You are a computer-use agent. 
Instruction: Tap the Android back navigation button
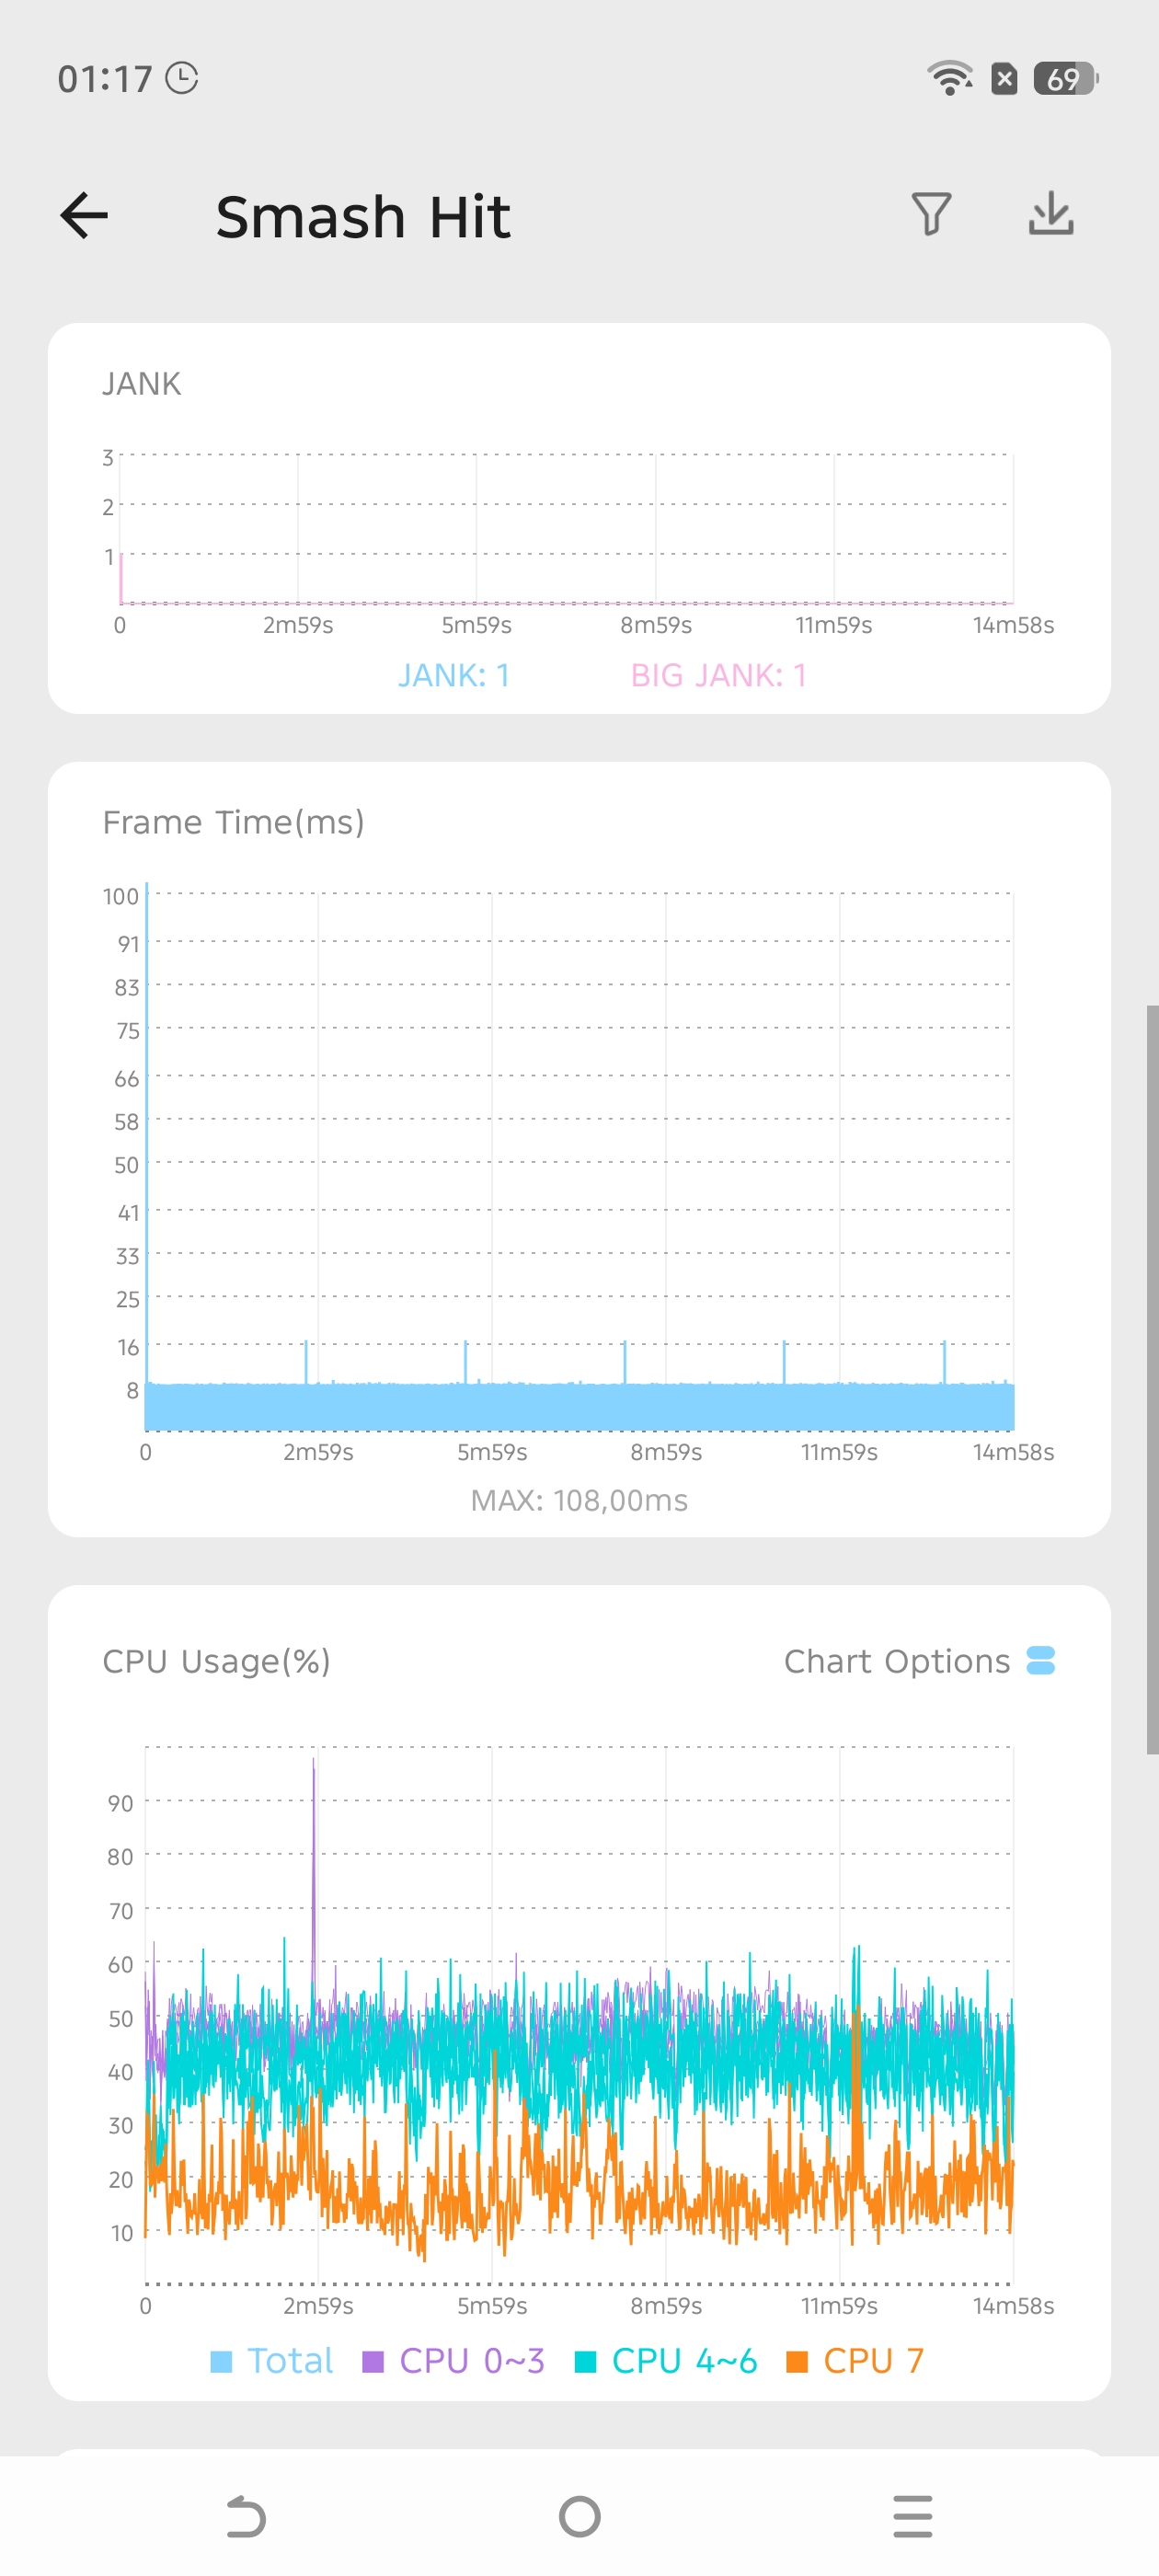(x=245, y=2516)
